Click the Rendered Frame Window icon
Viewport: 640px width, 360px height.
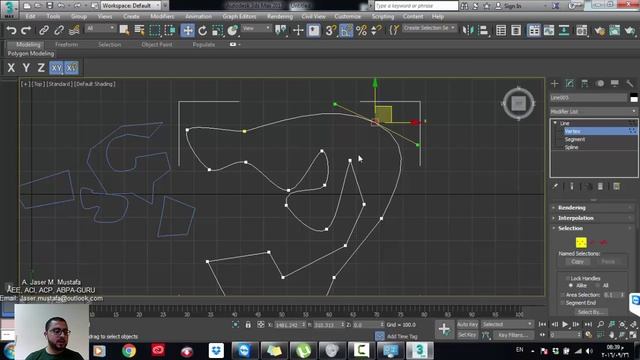click(x=614, y=30)
